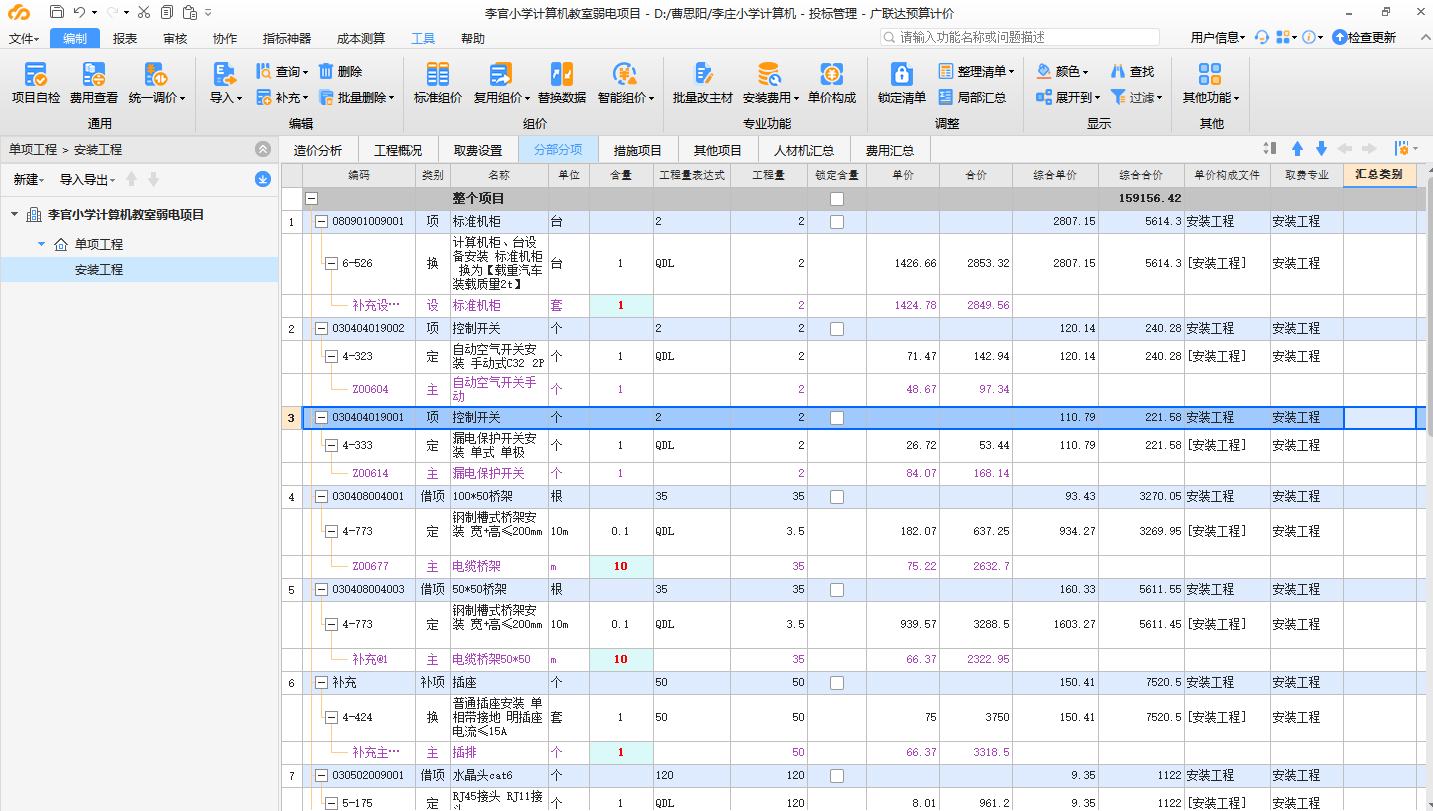Click 查找 binoculars search icon
The width and height of the screenshot is (1433, 811).
click(1117, 72)
